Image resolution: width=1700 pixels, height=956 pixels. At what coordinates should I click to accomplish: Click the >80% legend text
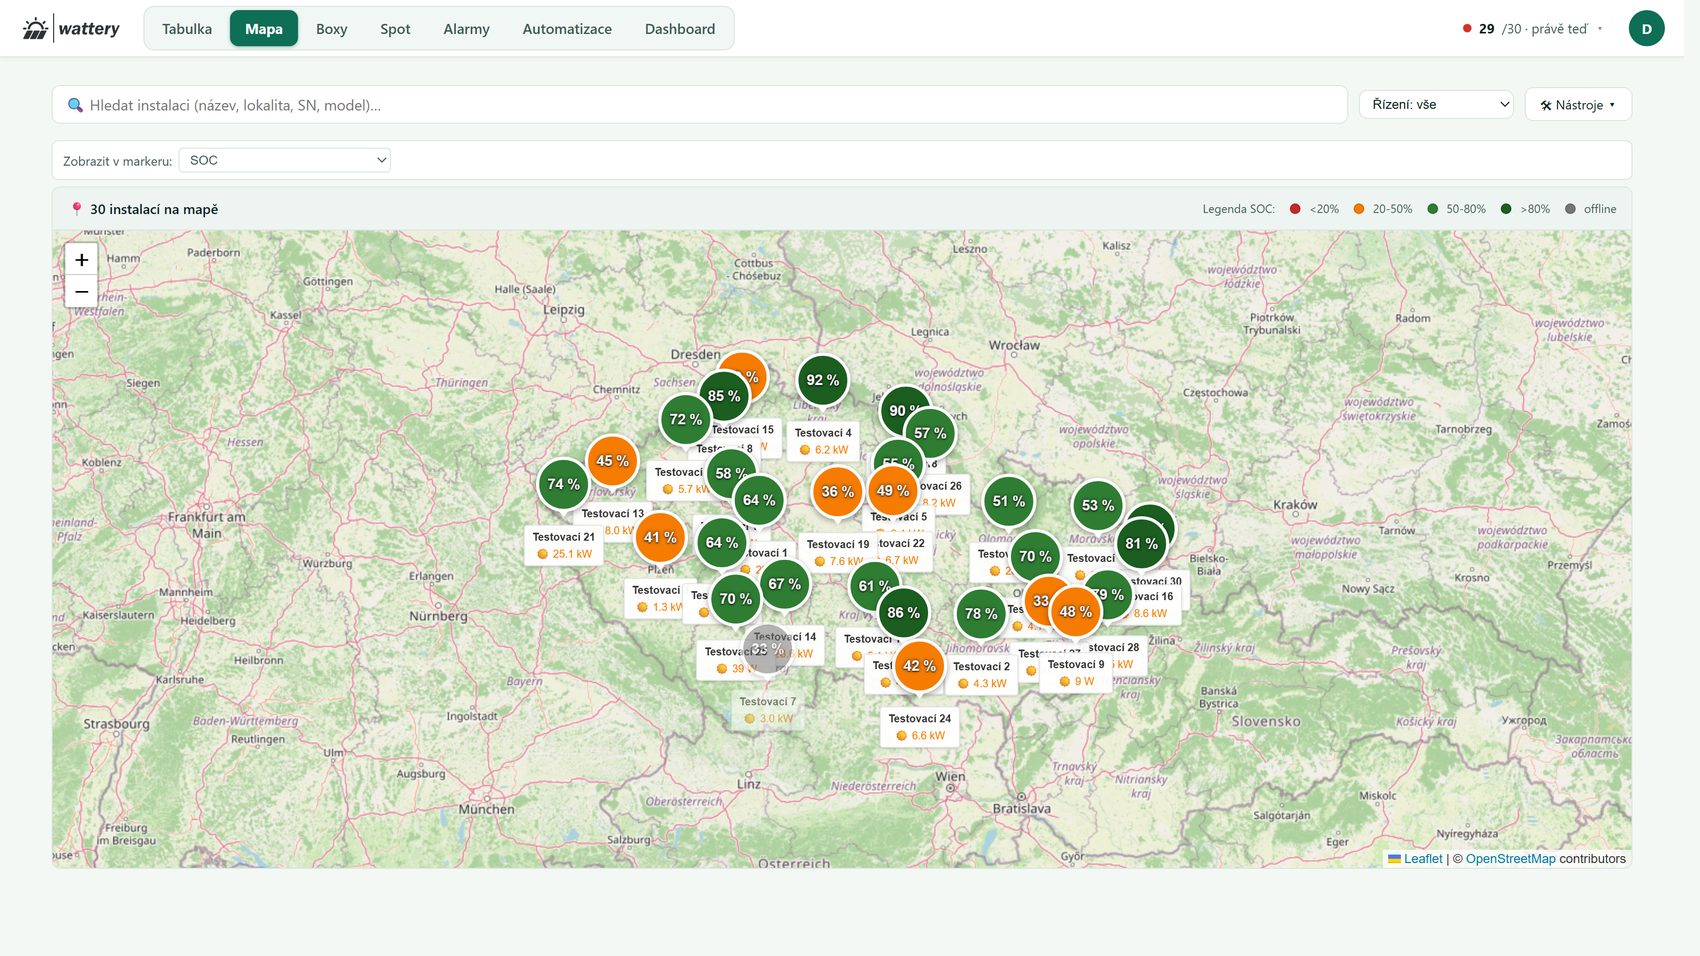(x=1535, y=209)
